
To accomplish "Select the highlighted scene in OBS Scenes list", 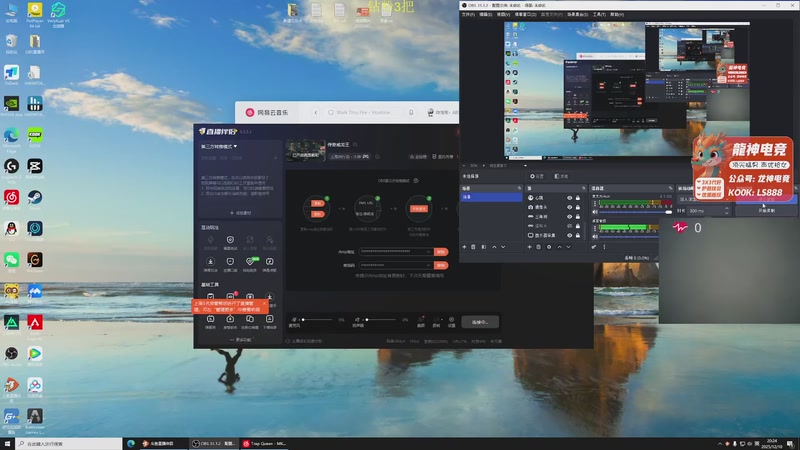I will click(491, 197).
